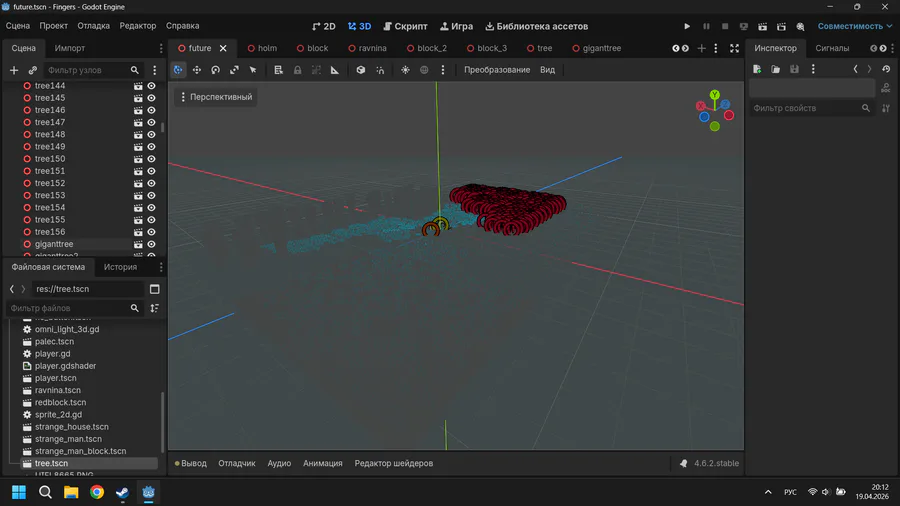Open sun and environment settings menu
The image size is (900, 506).
coord(443,70)
